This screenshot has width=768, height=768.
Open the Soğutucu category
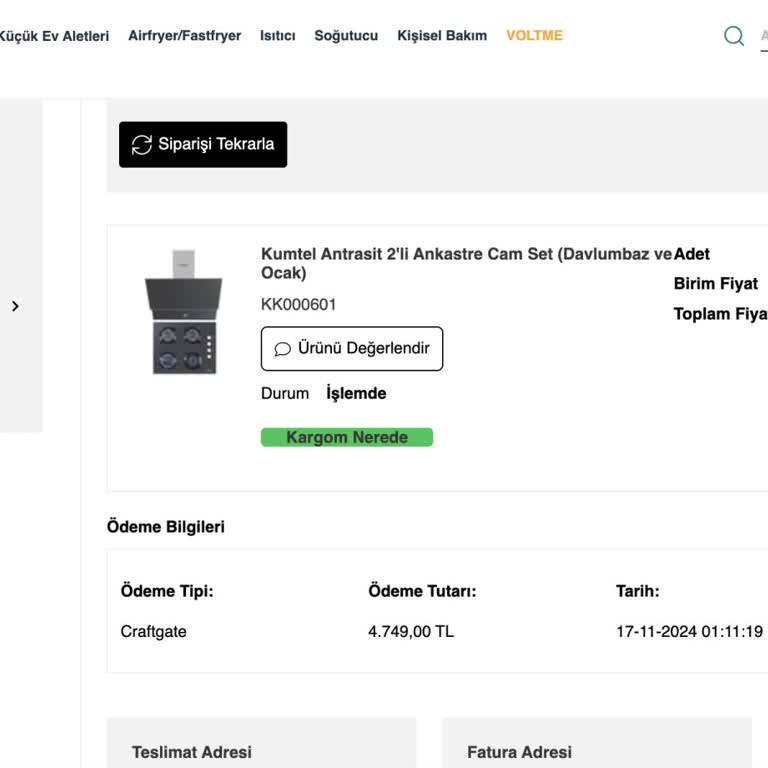tap(346, 36)
